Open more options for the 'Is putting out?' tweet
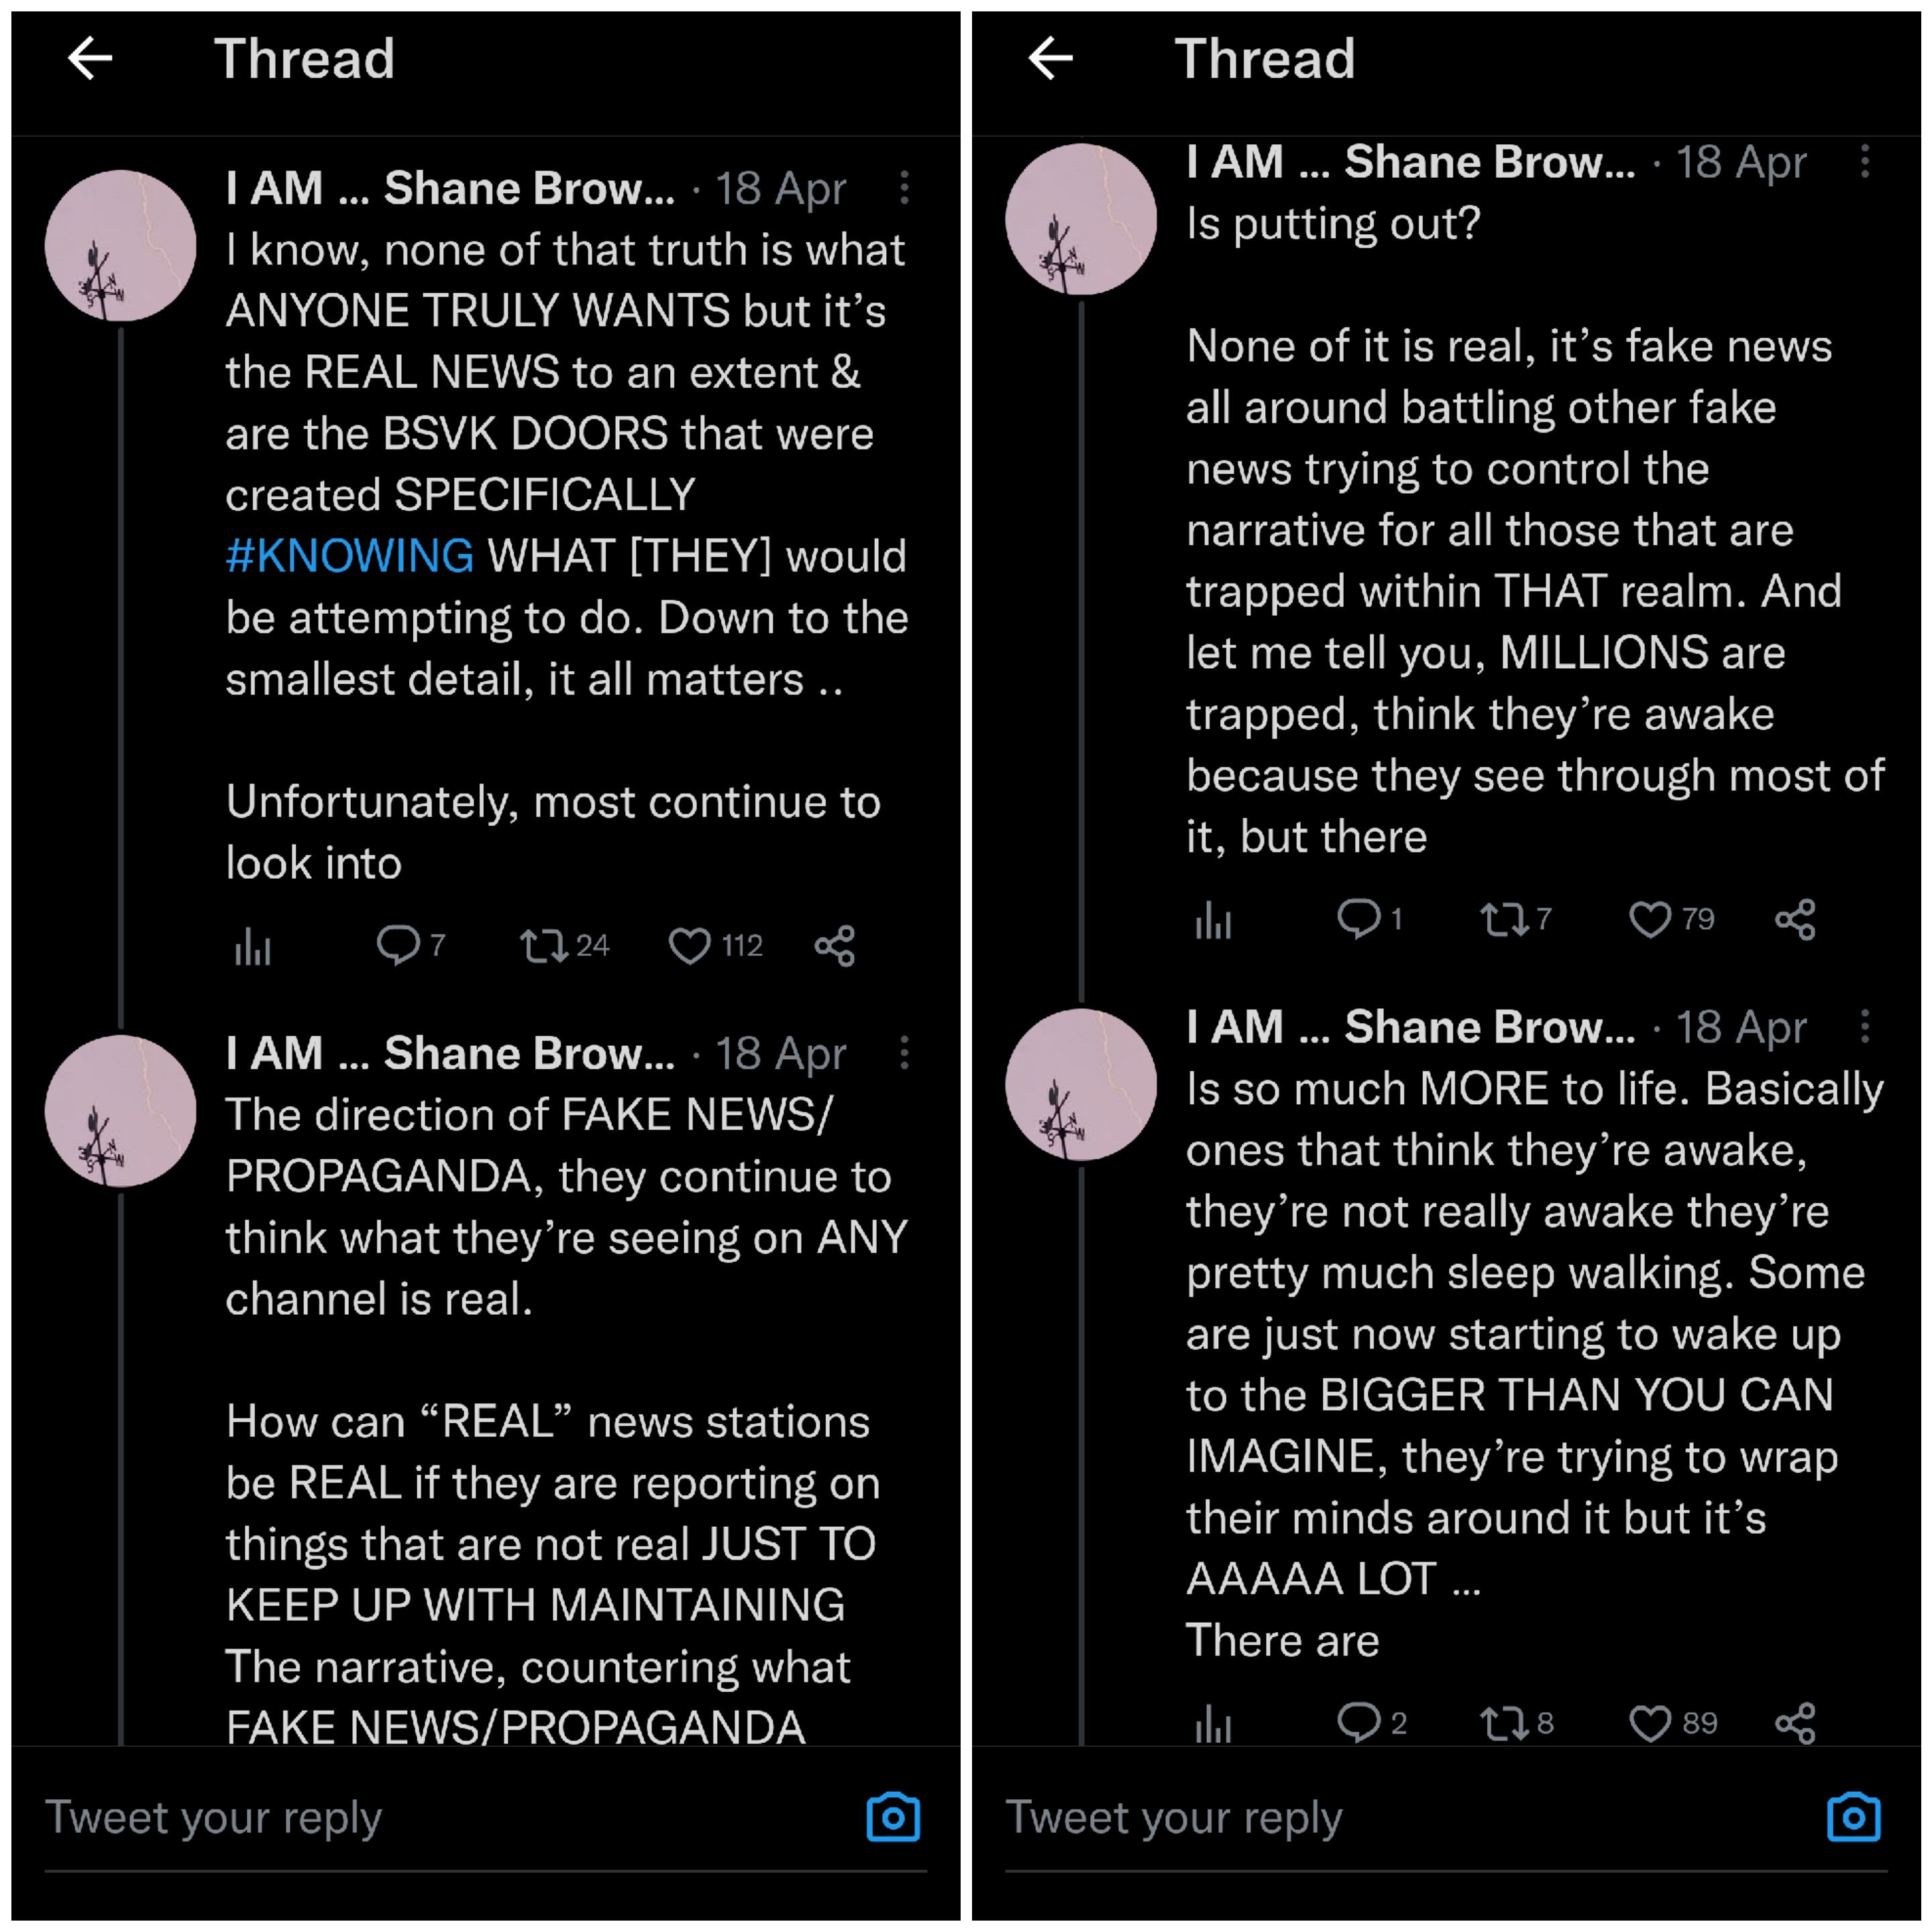Image resolution: width=1932 pixels, height=1932 pixels. (x=1864, y=162)
